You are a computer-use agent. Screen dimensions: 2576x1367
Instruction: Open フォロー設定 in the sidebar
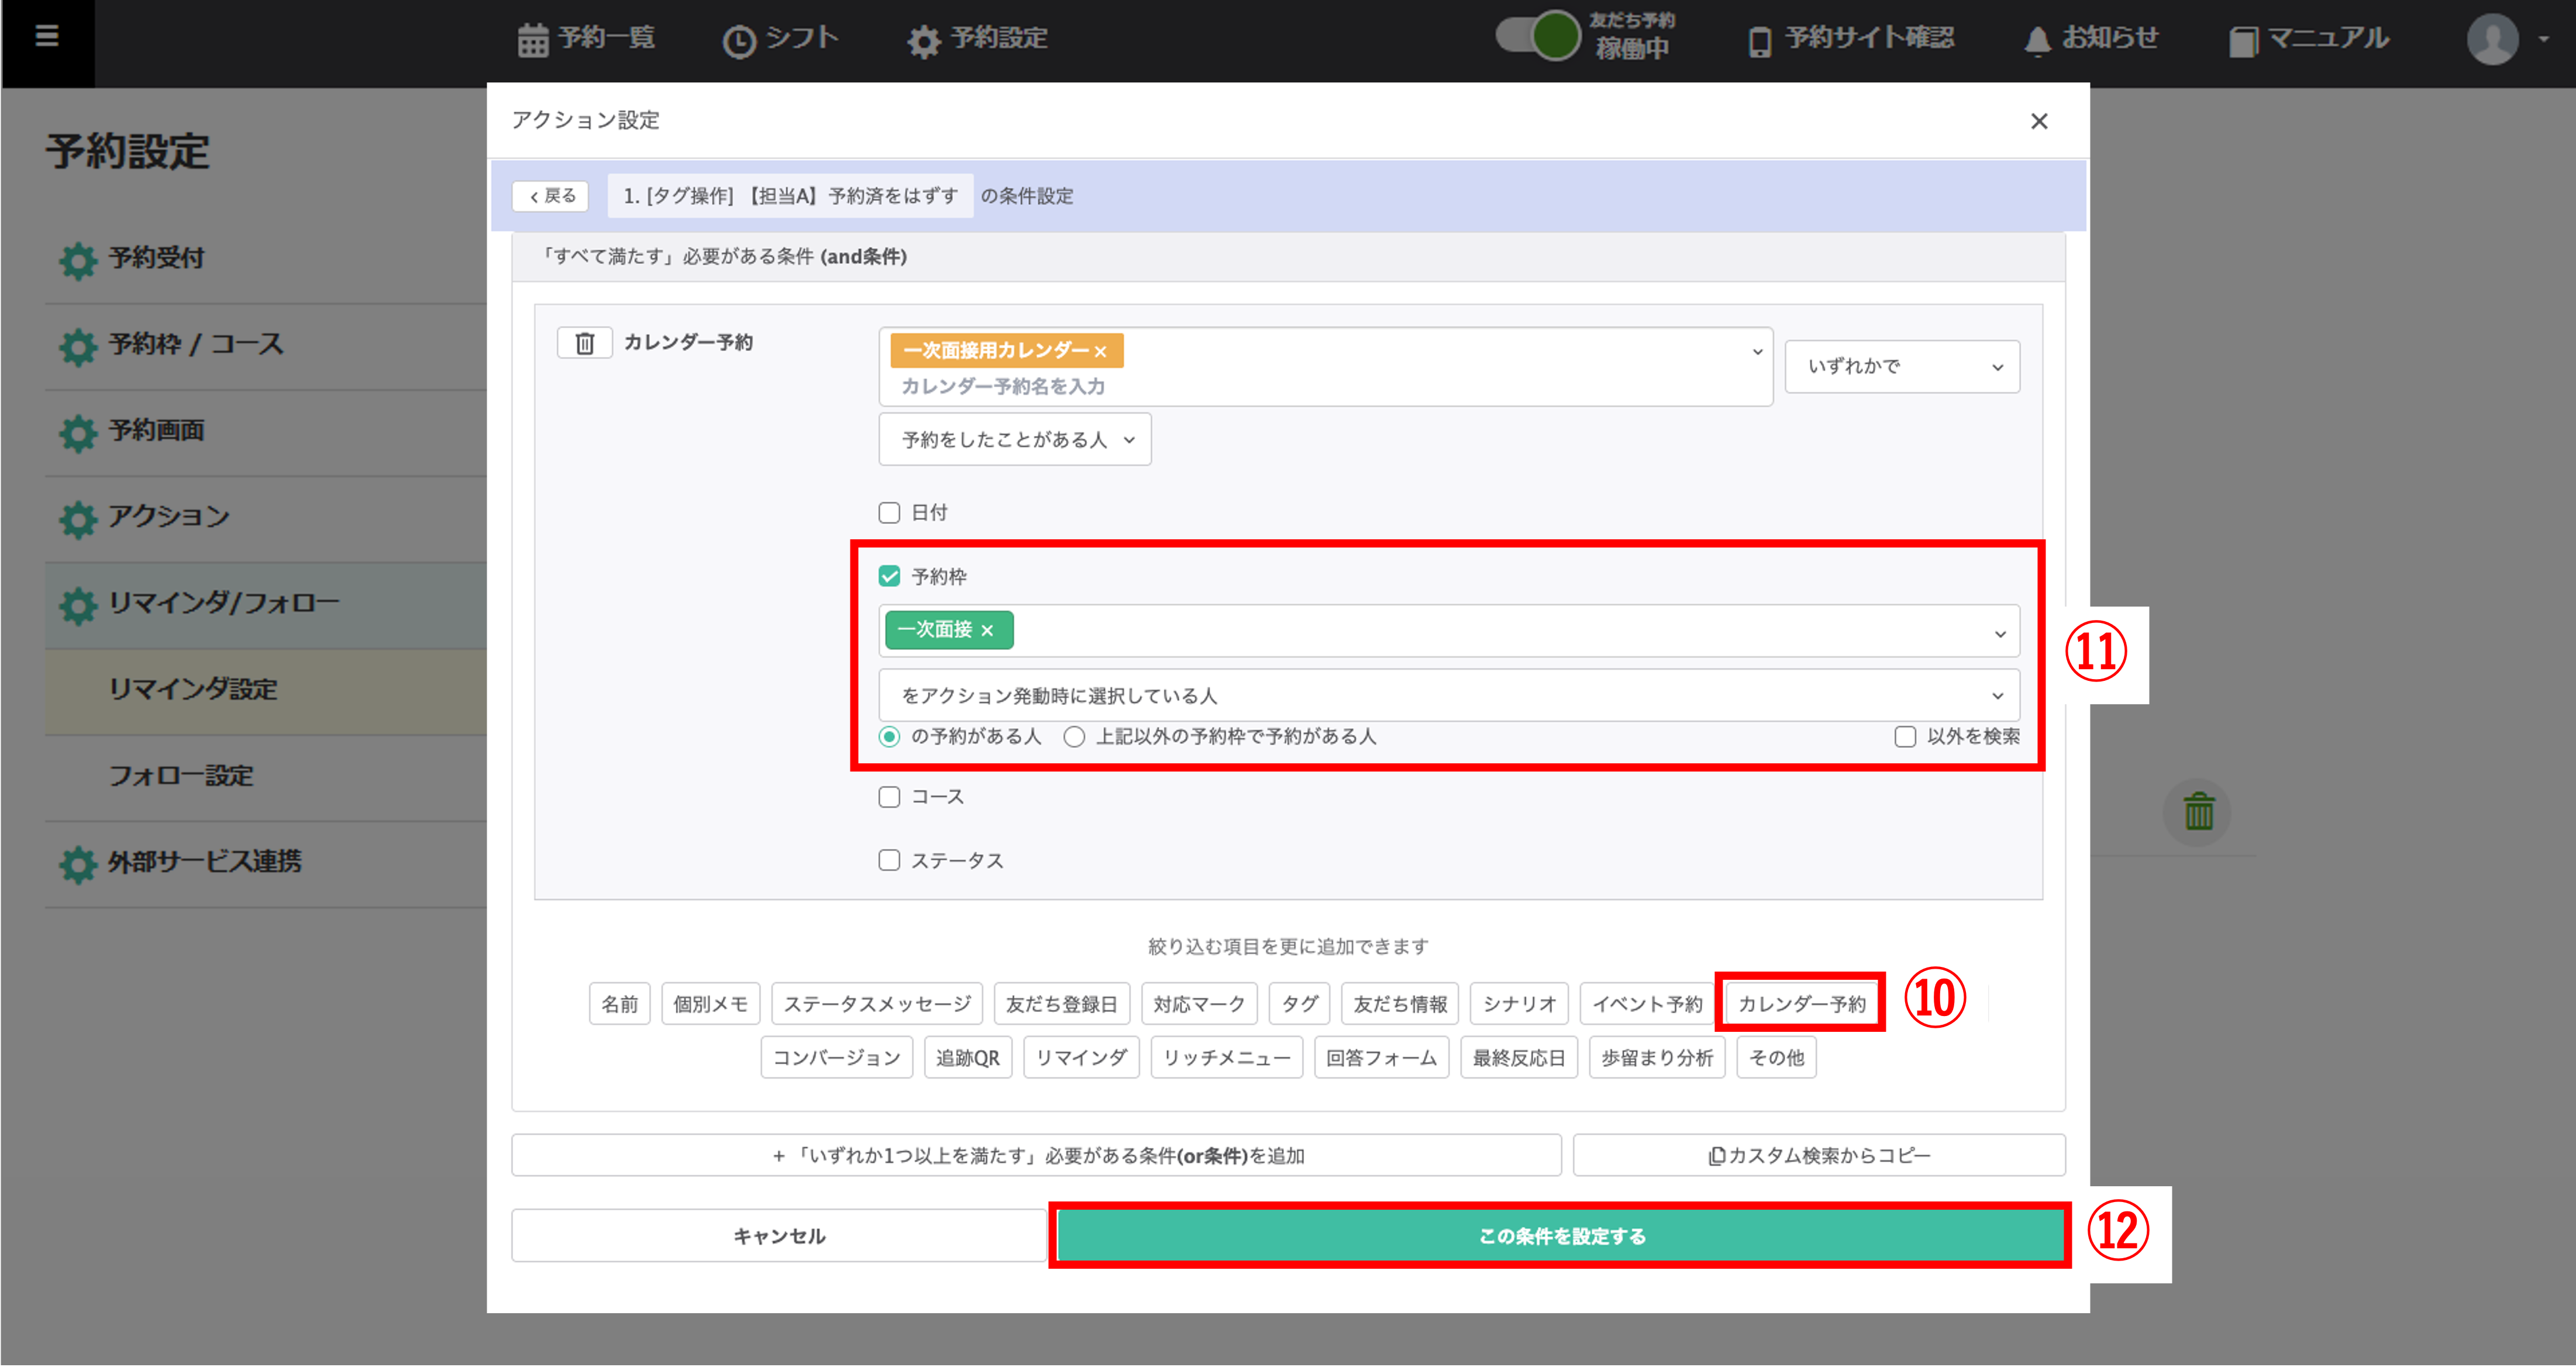pyautogui.click(x=181, y=776)
